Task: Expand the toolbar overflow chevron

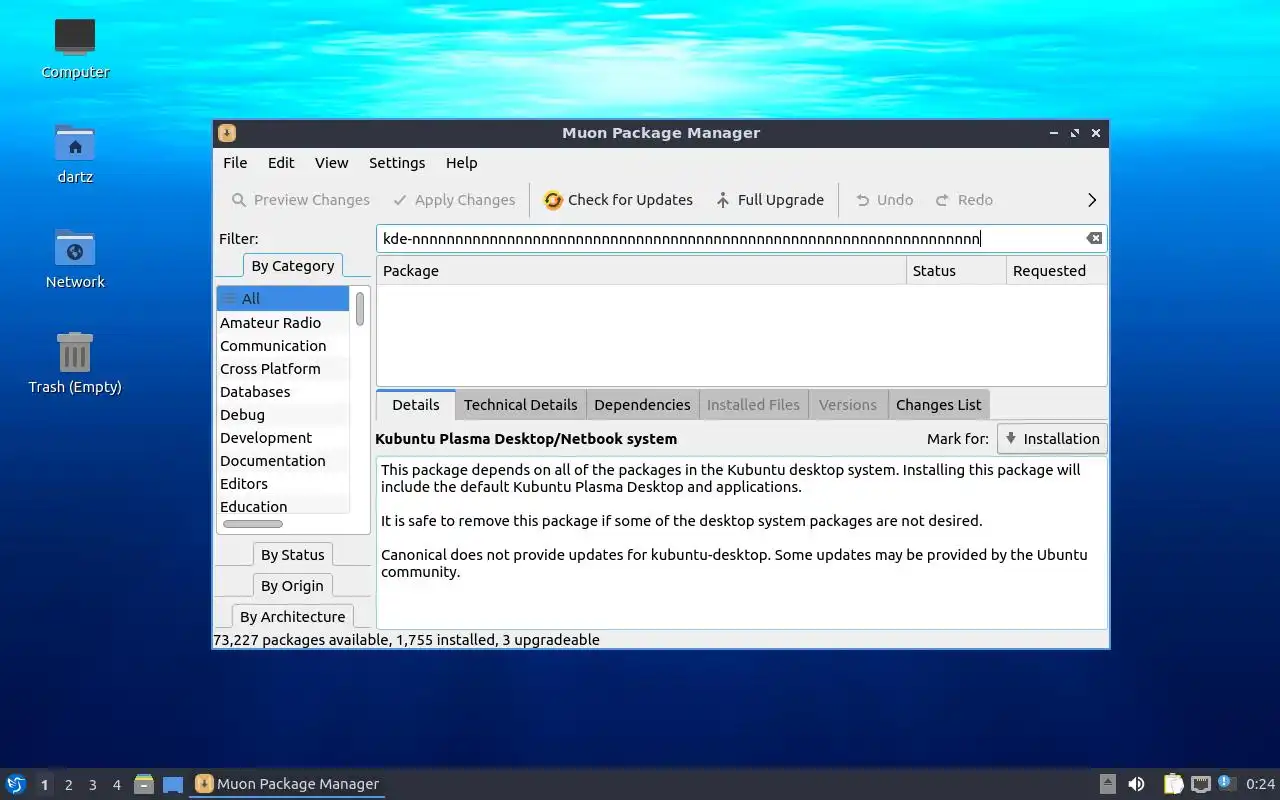Action: 1091,200
